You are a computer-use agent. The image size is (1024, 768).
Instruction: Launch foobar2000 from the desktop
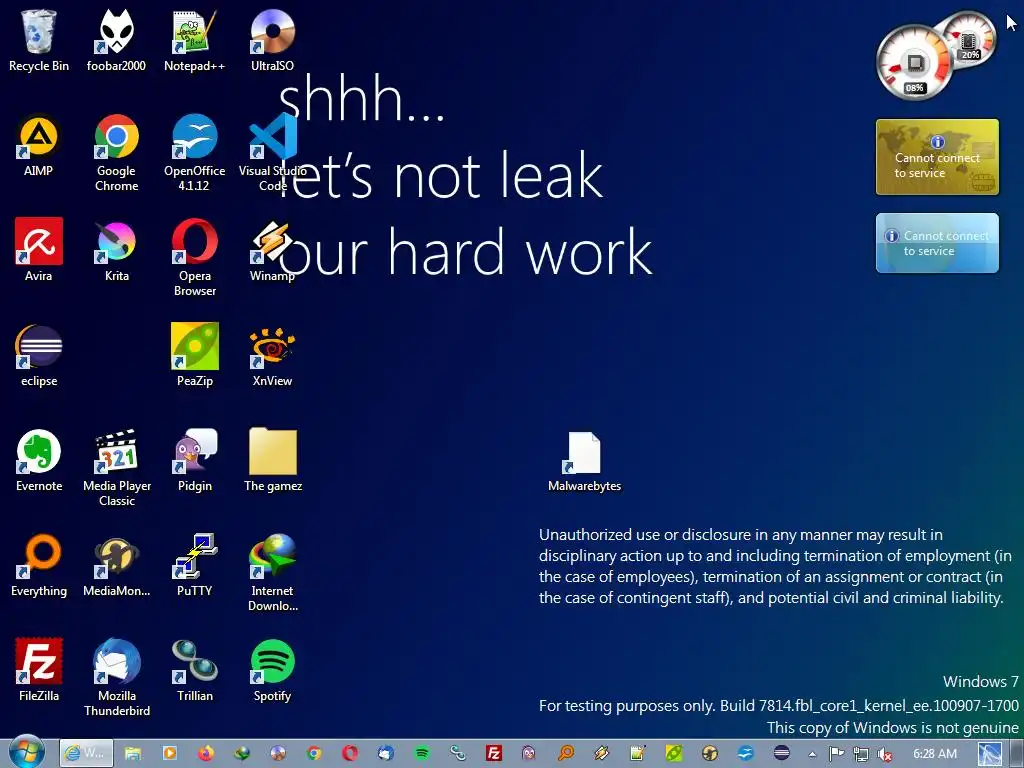(116, 40)
